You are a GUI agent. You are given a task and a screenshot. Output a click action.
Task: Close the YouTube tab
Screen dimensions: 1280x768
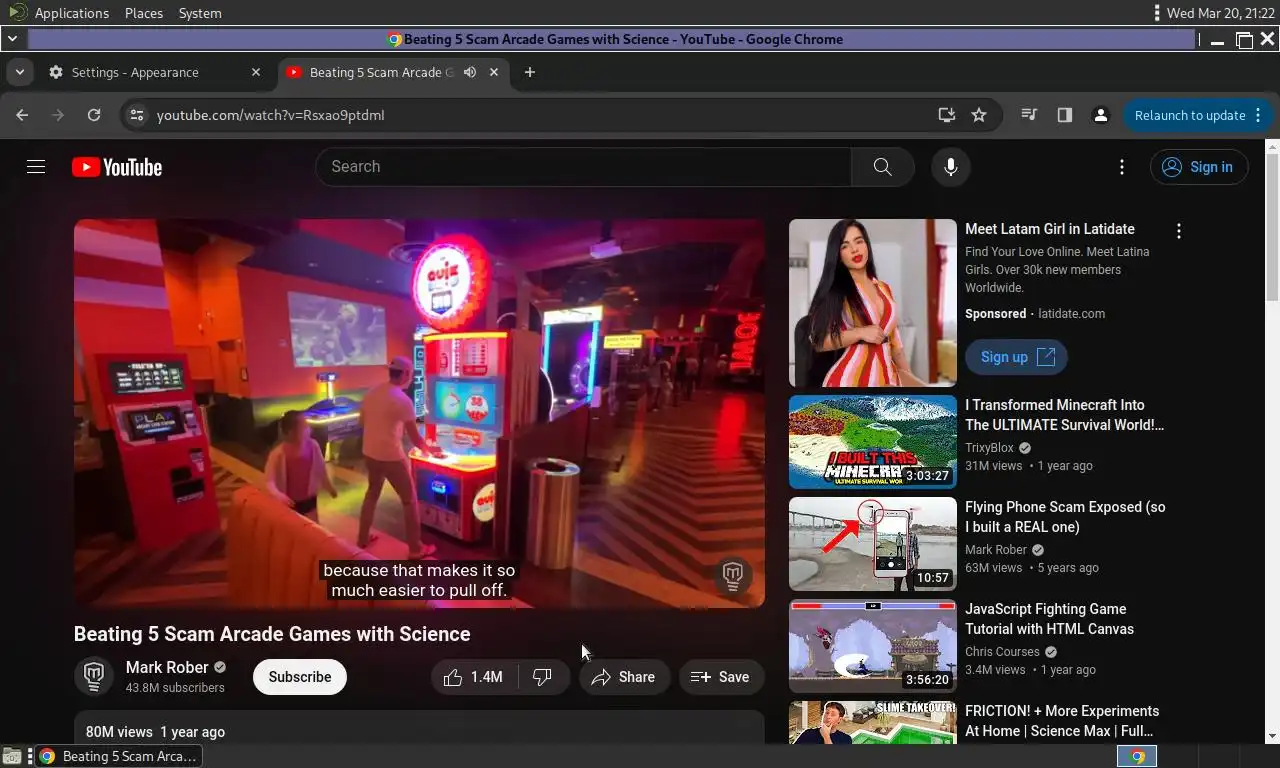[494, 72]
